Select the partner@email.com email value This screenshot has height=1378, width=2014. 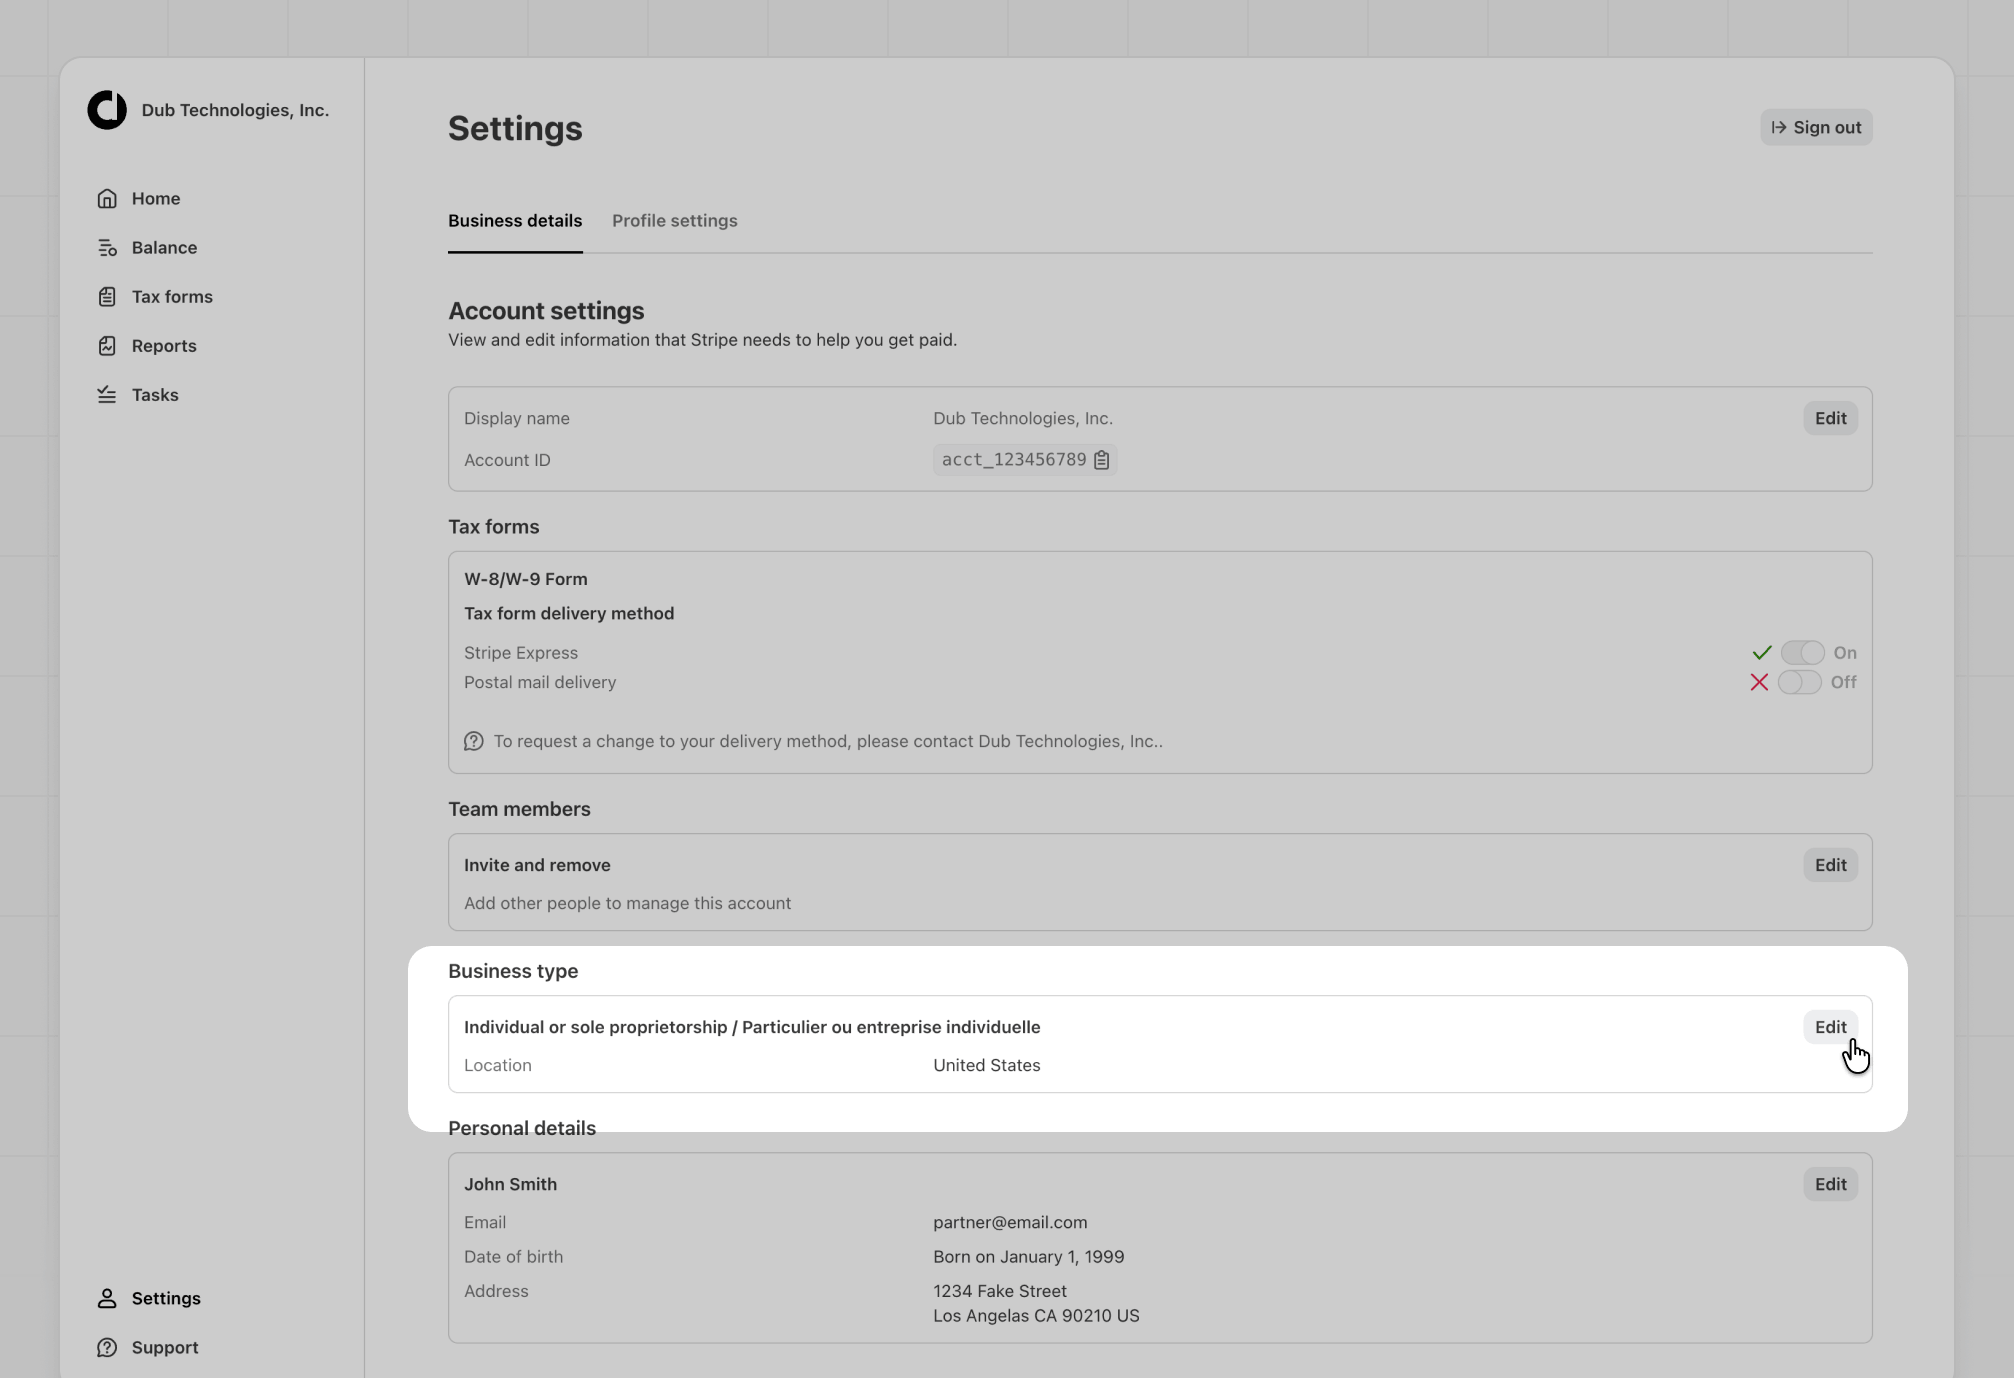[x=1010, y=1222]
